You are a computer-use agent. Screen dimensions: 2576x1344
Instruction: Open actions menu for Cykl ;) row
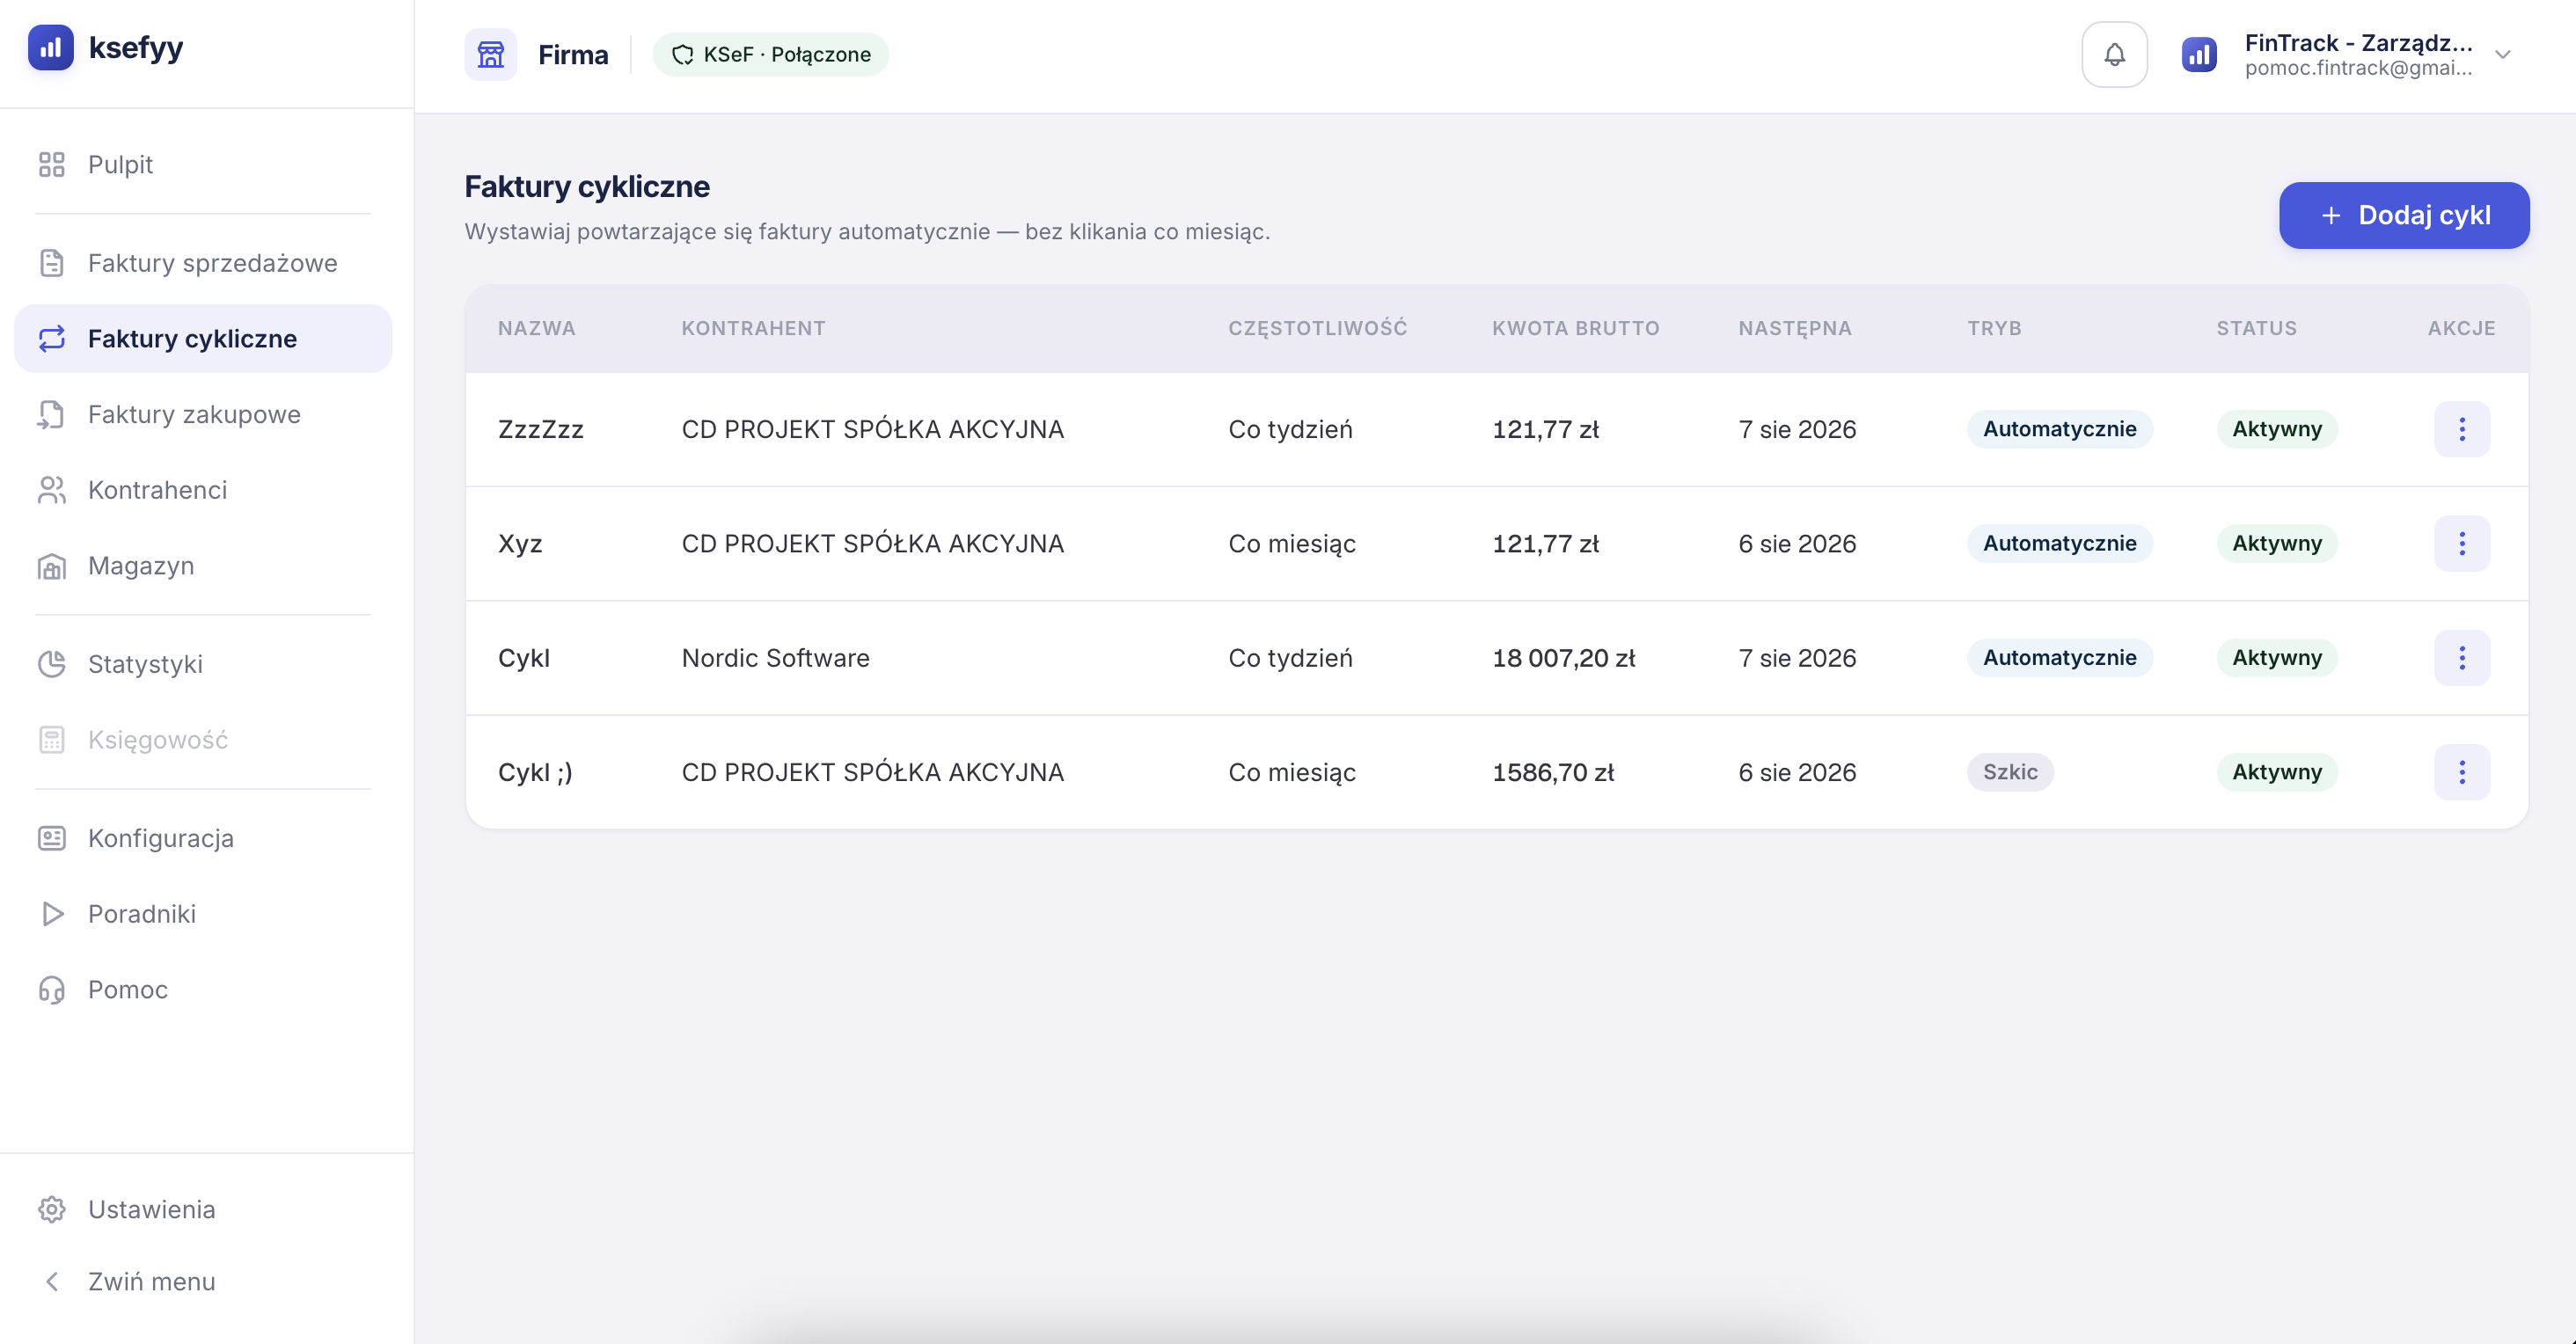(x=2461, y=772)
